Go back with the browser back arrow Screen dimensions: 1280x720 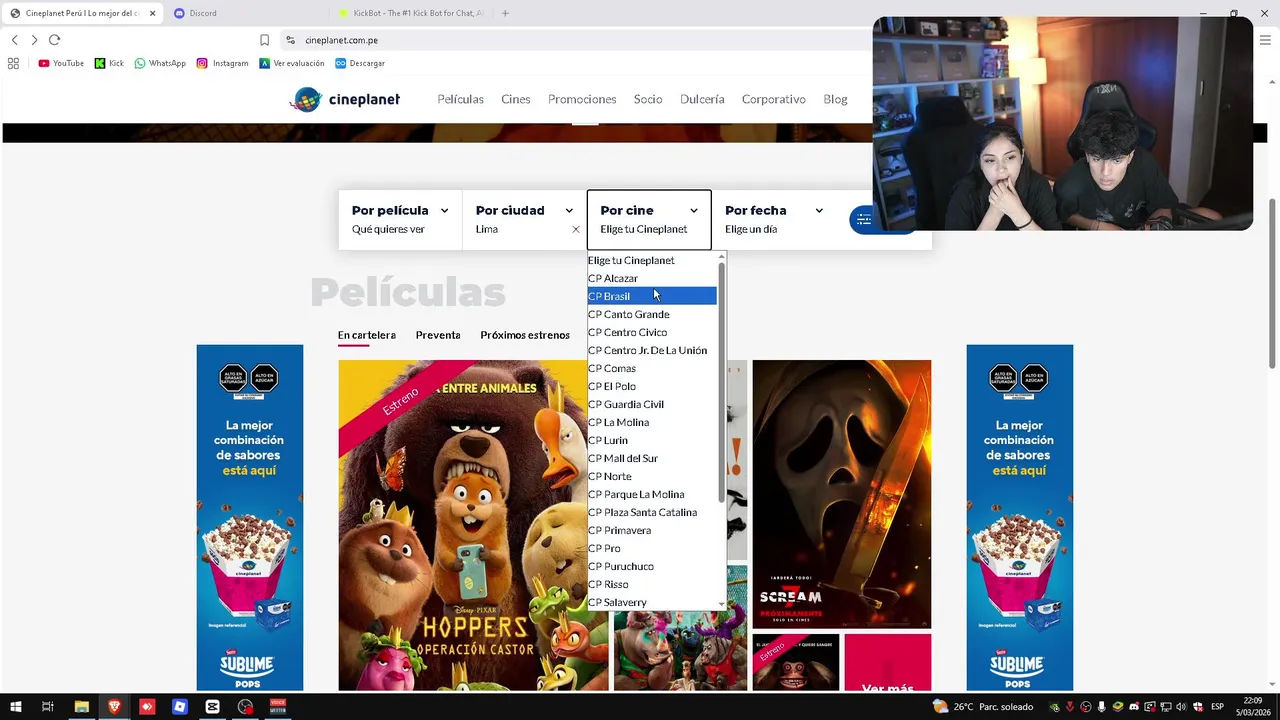[14, 40]
